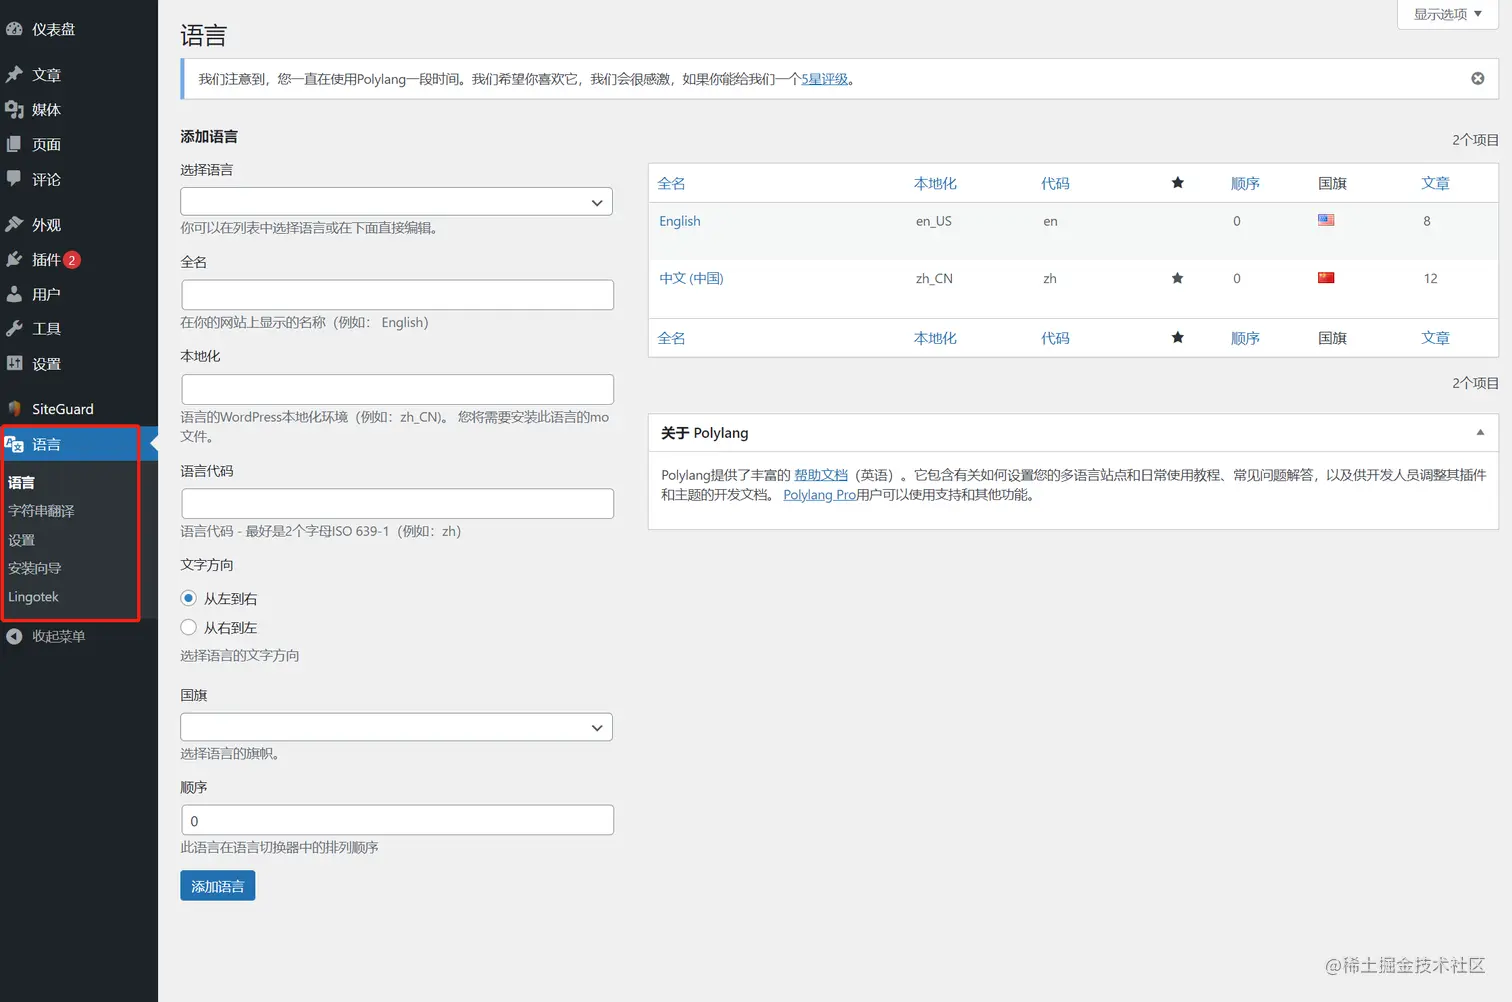Click the 媒体 media icon in sidebar
This screenshot has height=1002, width=1512.
tap(14, 109)
